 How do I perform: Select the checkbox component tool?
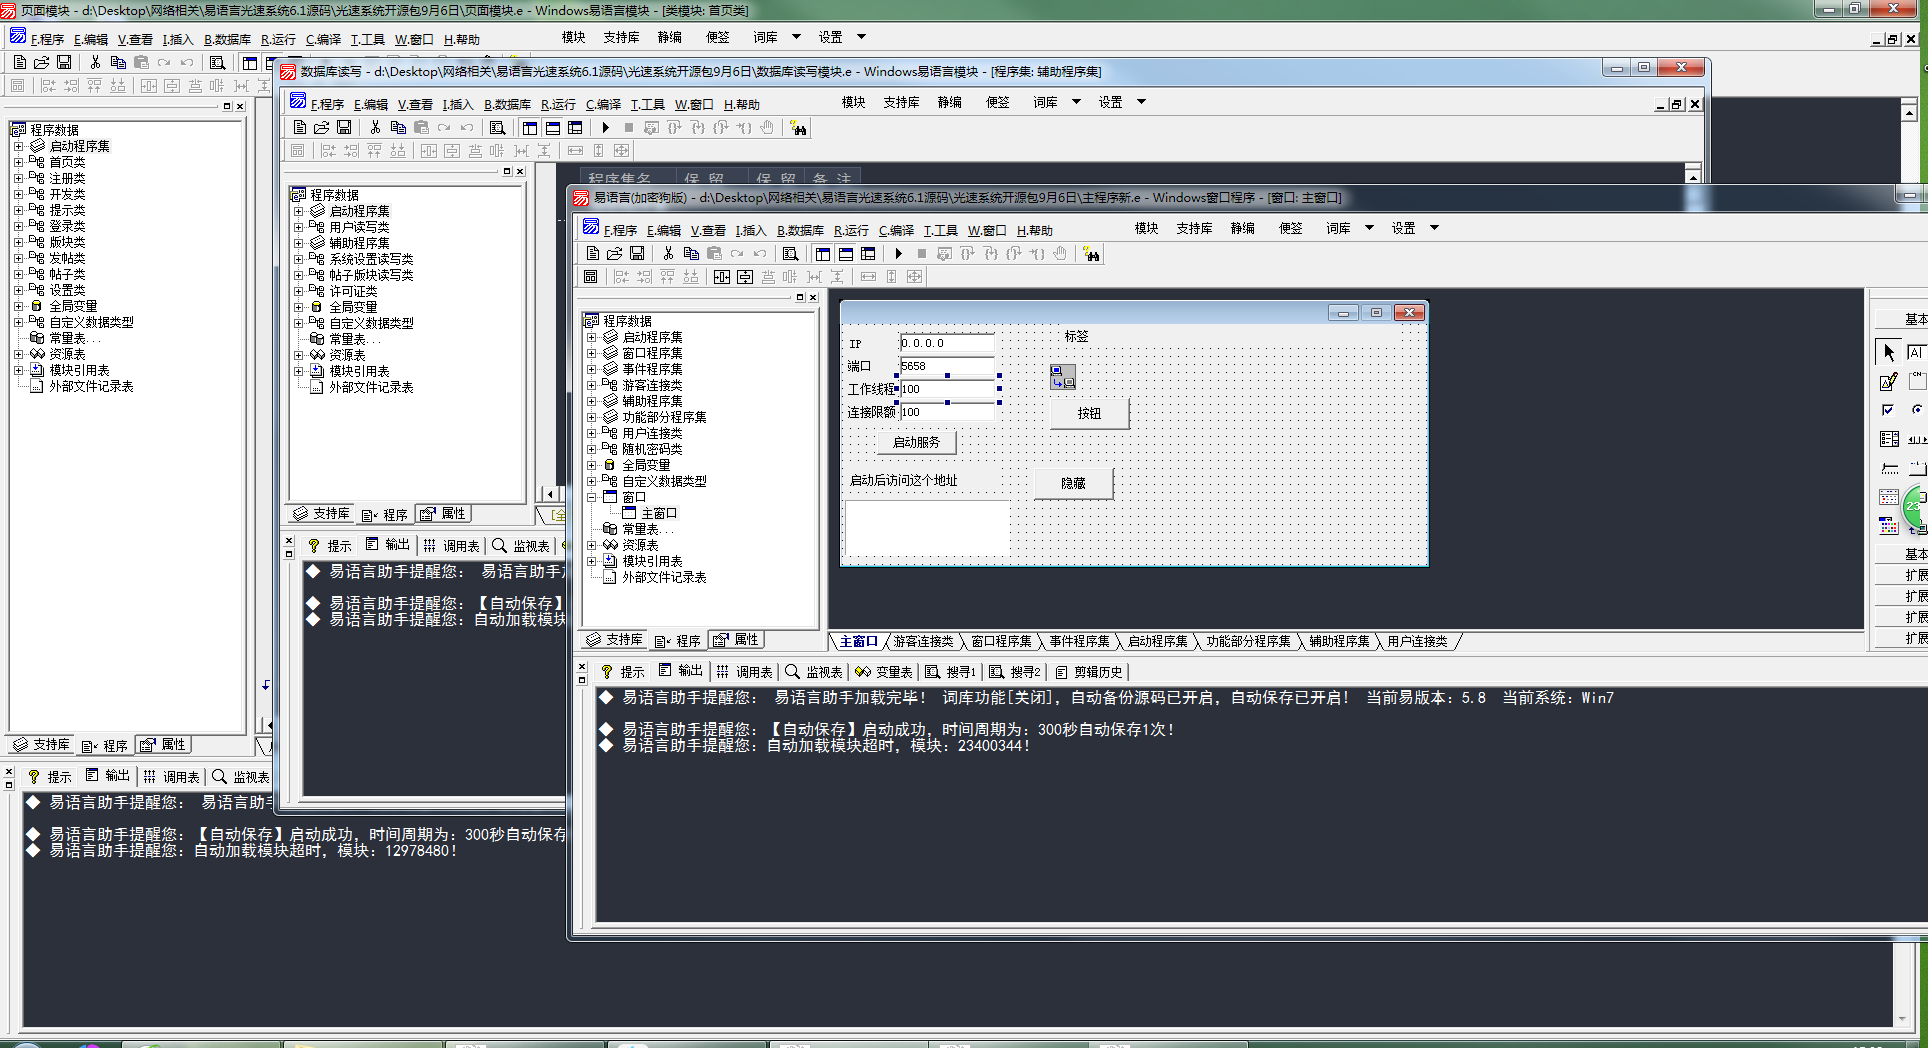click(1888, 410)
